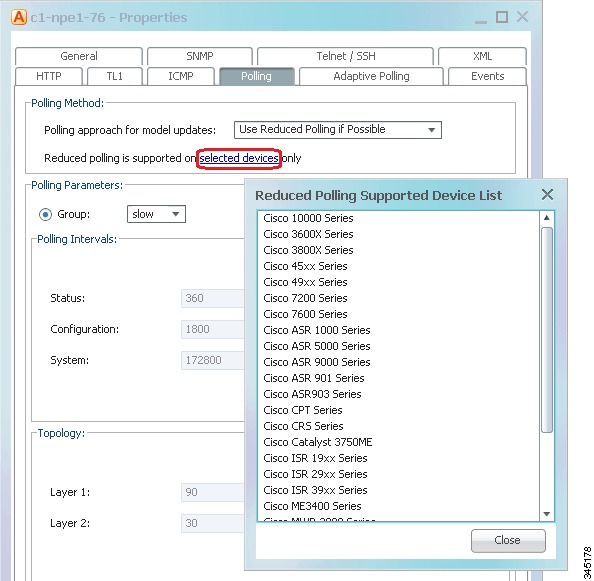
Task: Open the polling approach dropdown
Action: [x=338, y=130]
